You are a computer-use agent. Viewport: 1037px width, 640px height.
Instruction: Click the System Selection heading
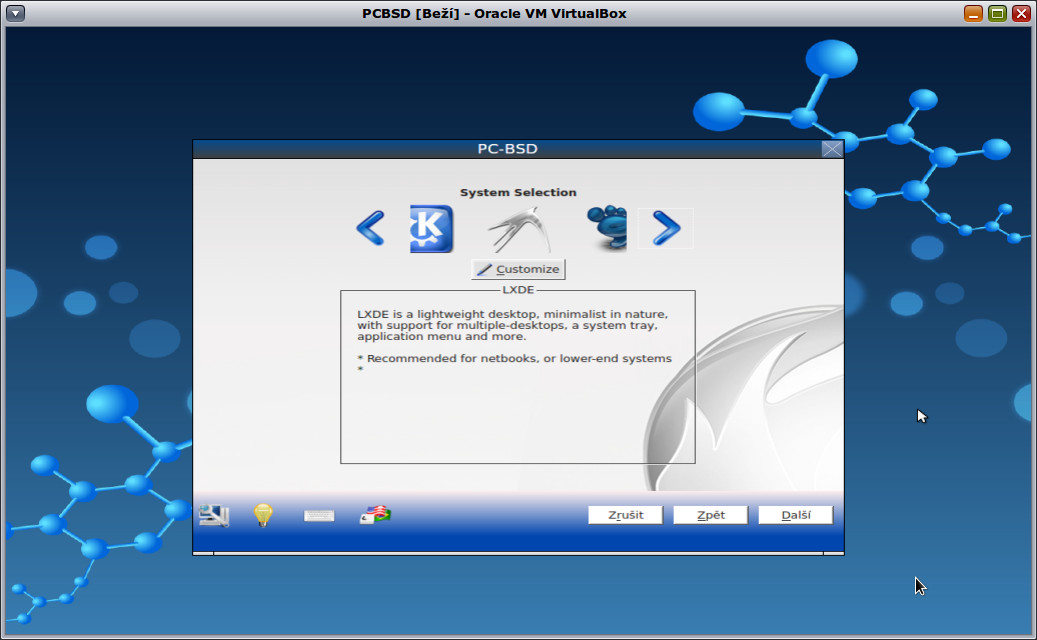click(518, 192)
